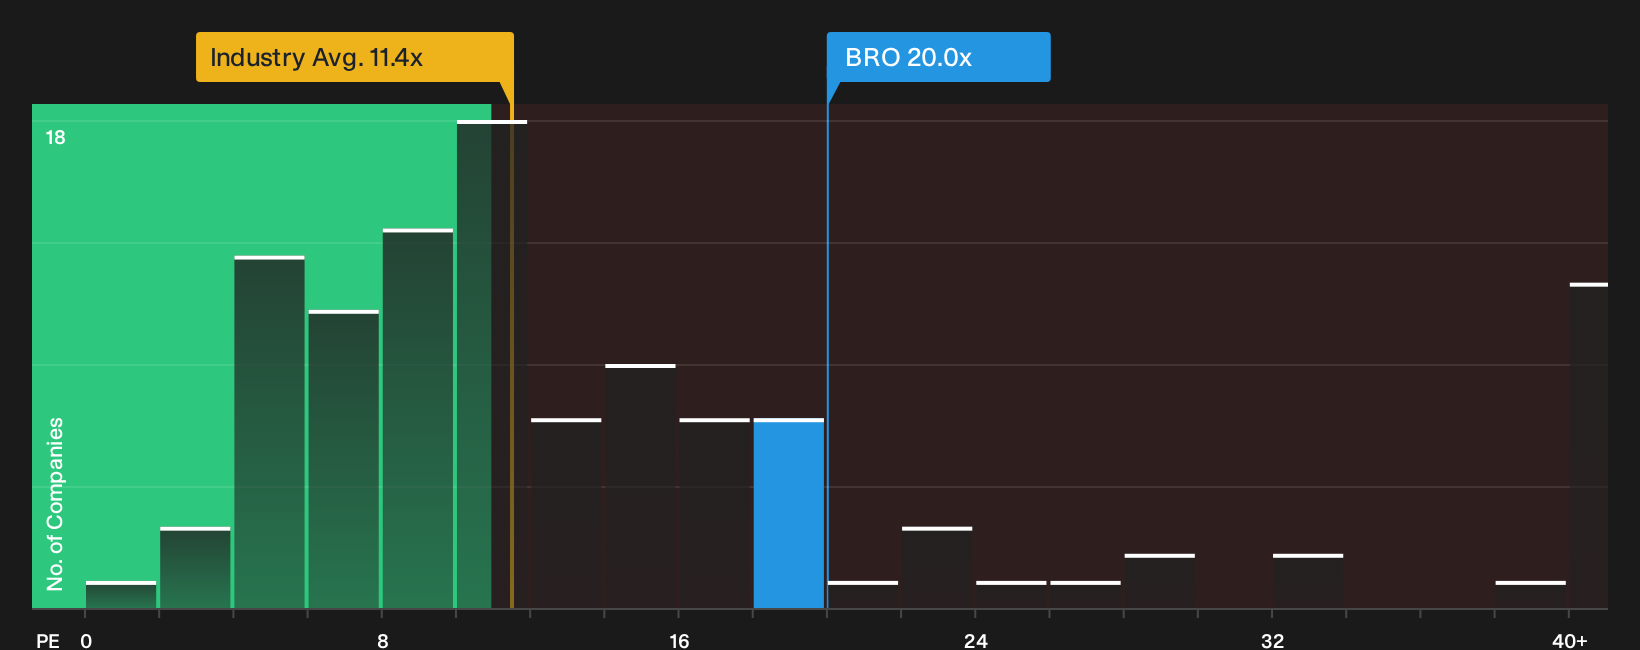The image size is (1640, 650).
Task: Select the bar for PE 38 to 40
Action: [1531, 595]
